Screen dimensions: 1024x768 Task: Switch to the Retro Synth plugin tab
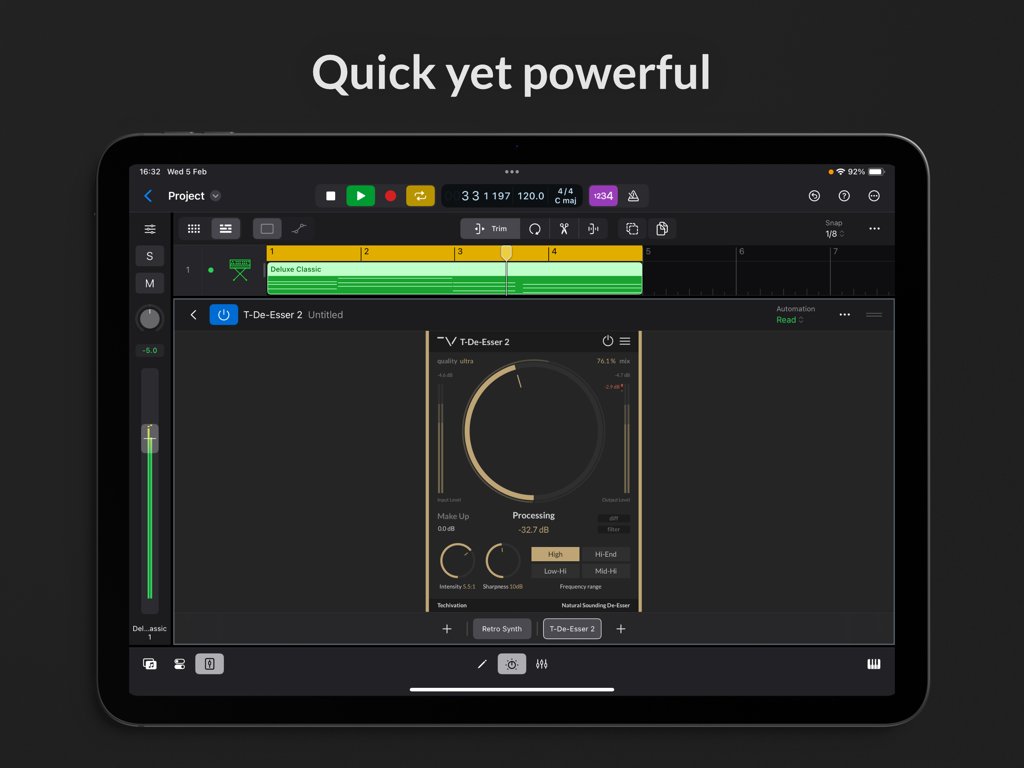click(501, 628)
